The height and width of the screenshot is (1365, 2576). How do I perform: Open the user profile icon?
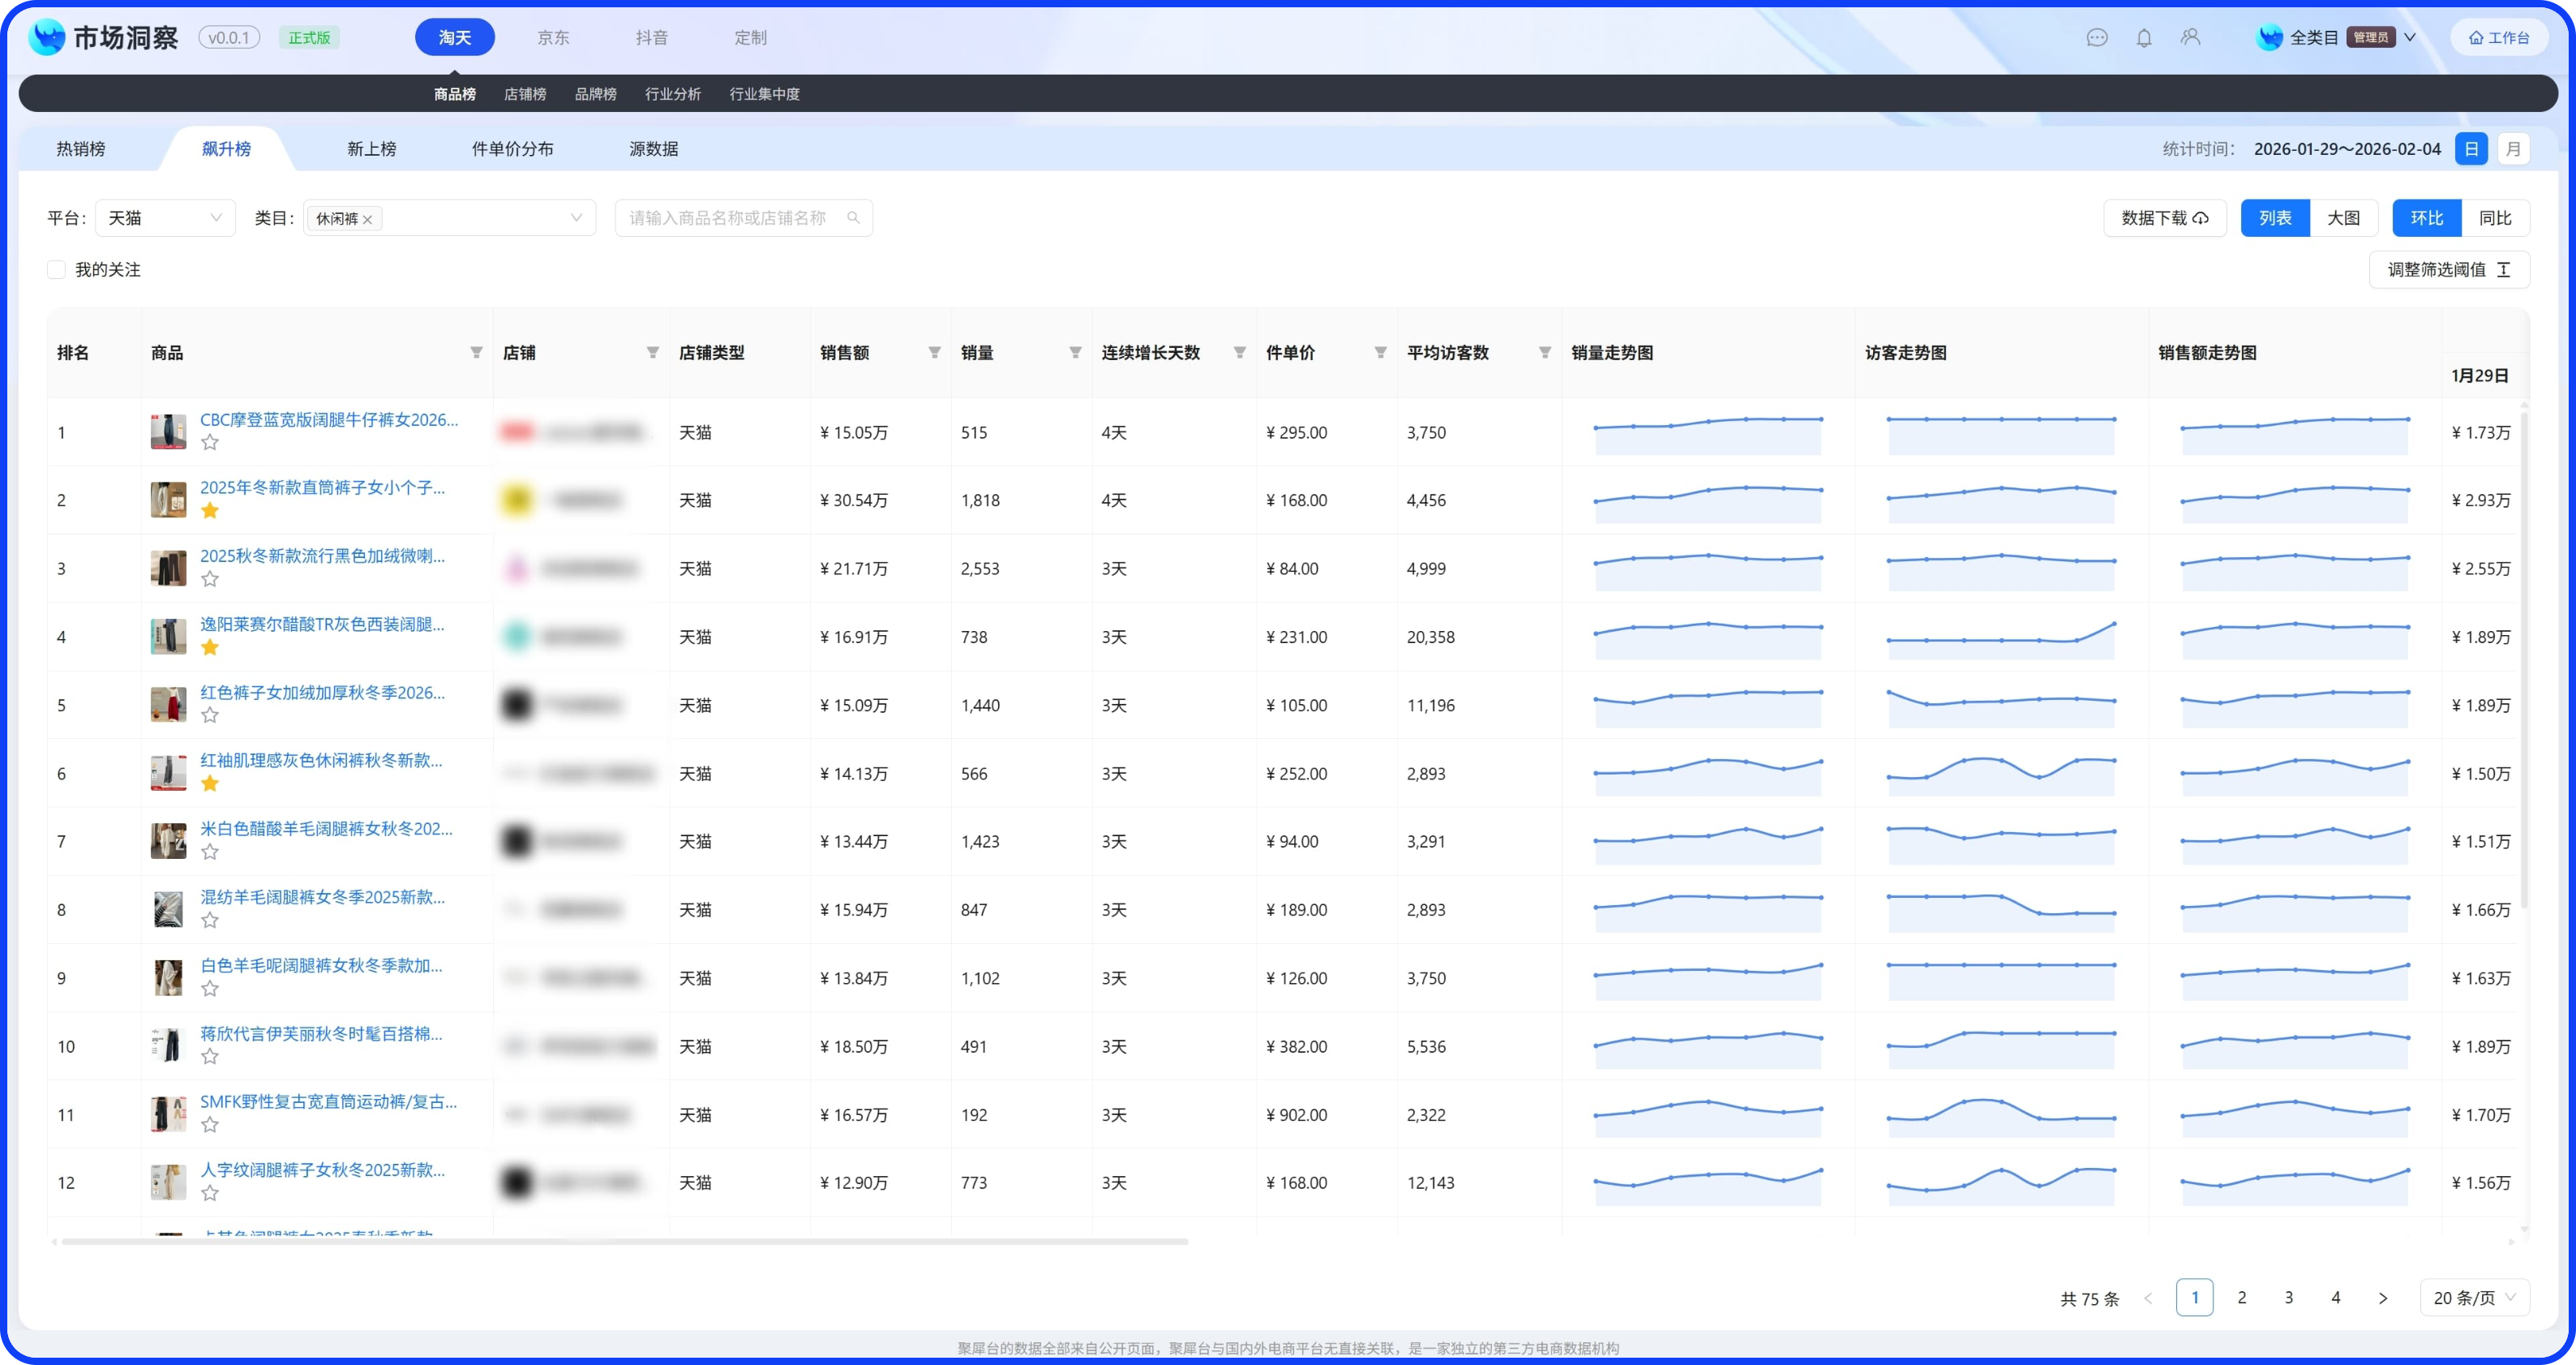(x=2191, y=38)
